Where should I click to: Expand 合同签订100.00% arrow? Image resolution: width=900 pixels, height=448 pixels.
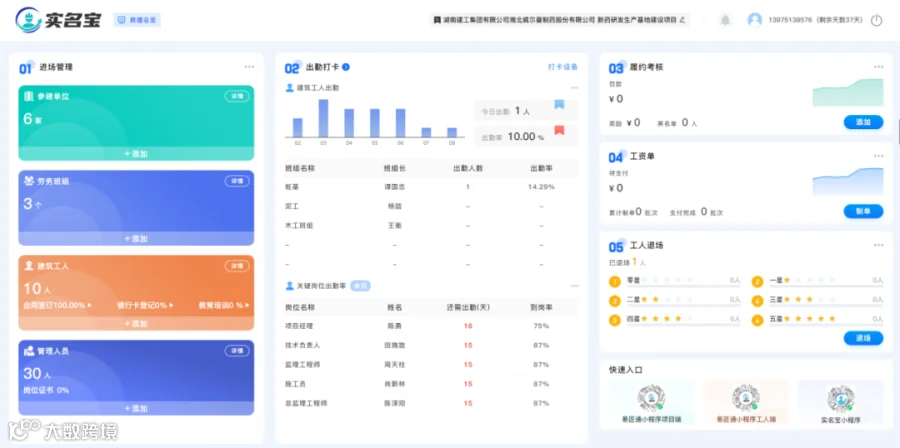tap(89, 305)
